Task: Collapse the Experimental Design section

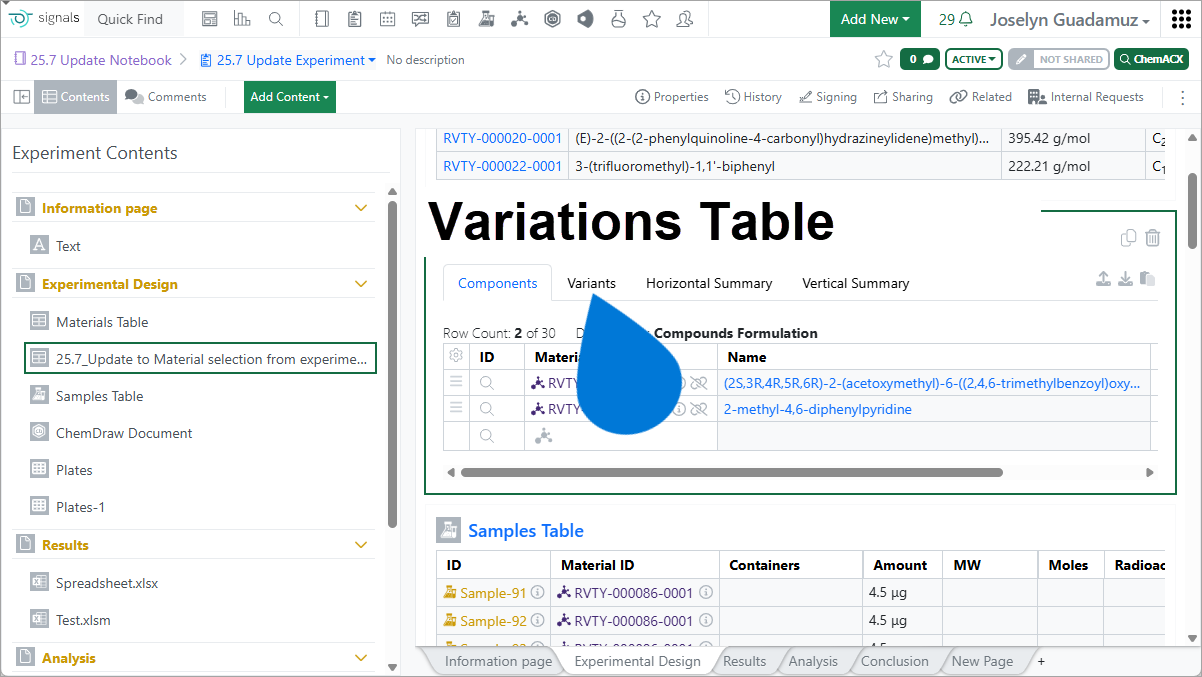Action: 361,284
